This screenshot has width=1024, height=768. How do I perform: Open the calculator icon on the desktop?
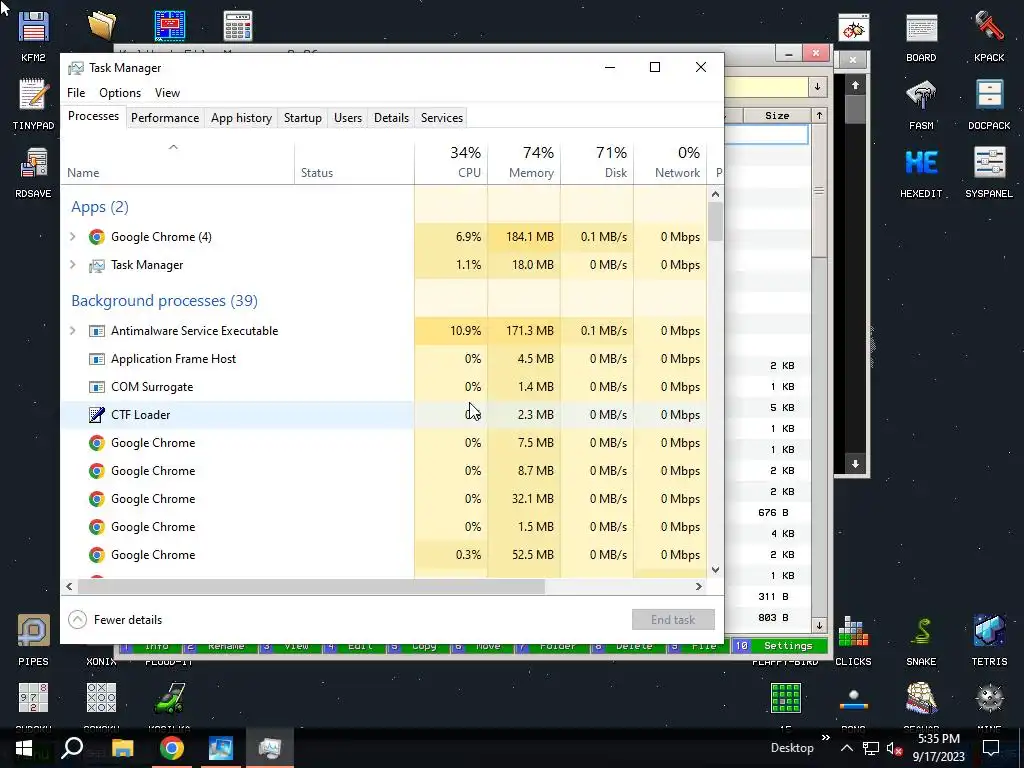pyautogui.click(x=238, y=26)
